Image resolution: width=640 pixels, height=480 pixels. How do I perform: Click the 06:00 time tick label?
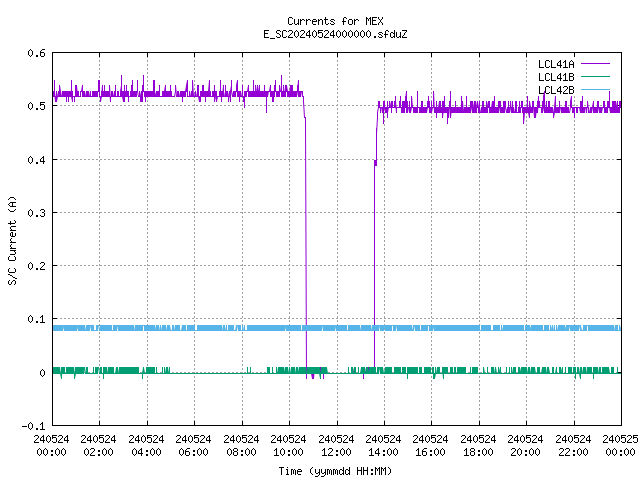(193, 452)
